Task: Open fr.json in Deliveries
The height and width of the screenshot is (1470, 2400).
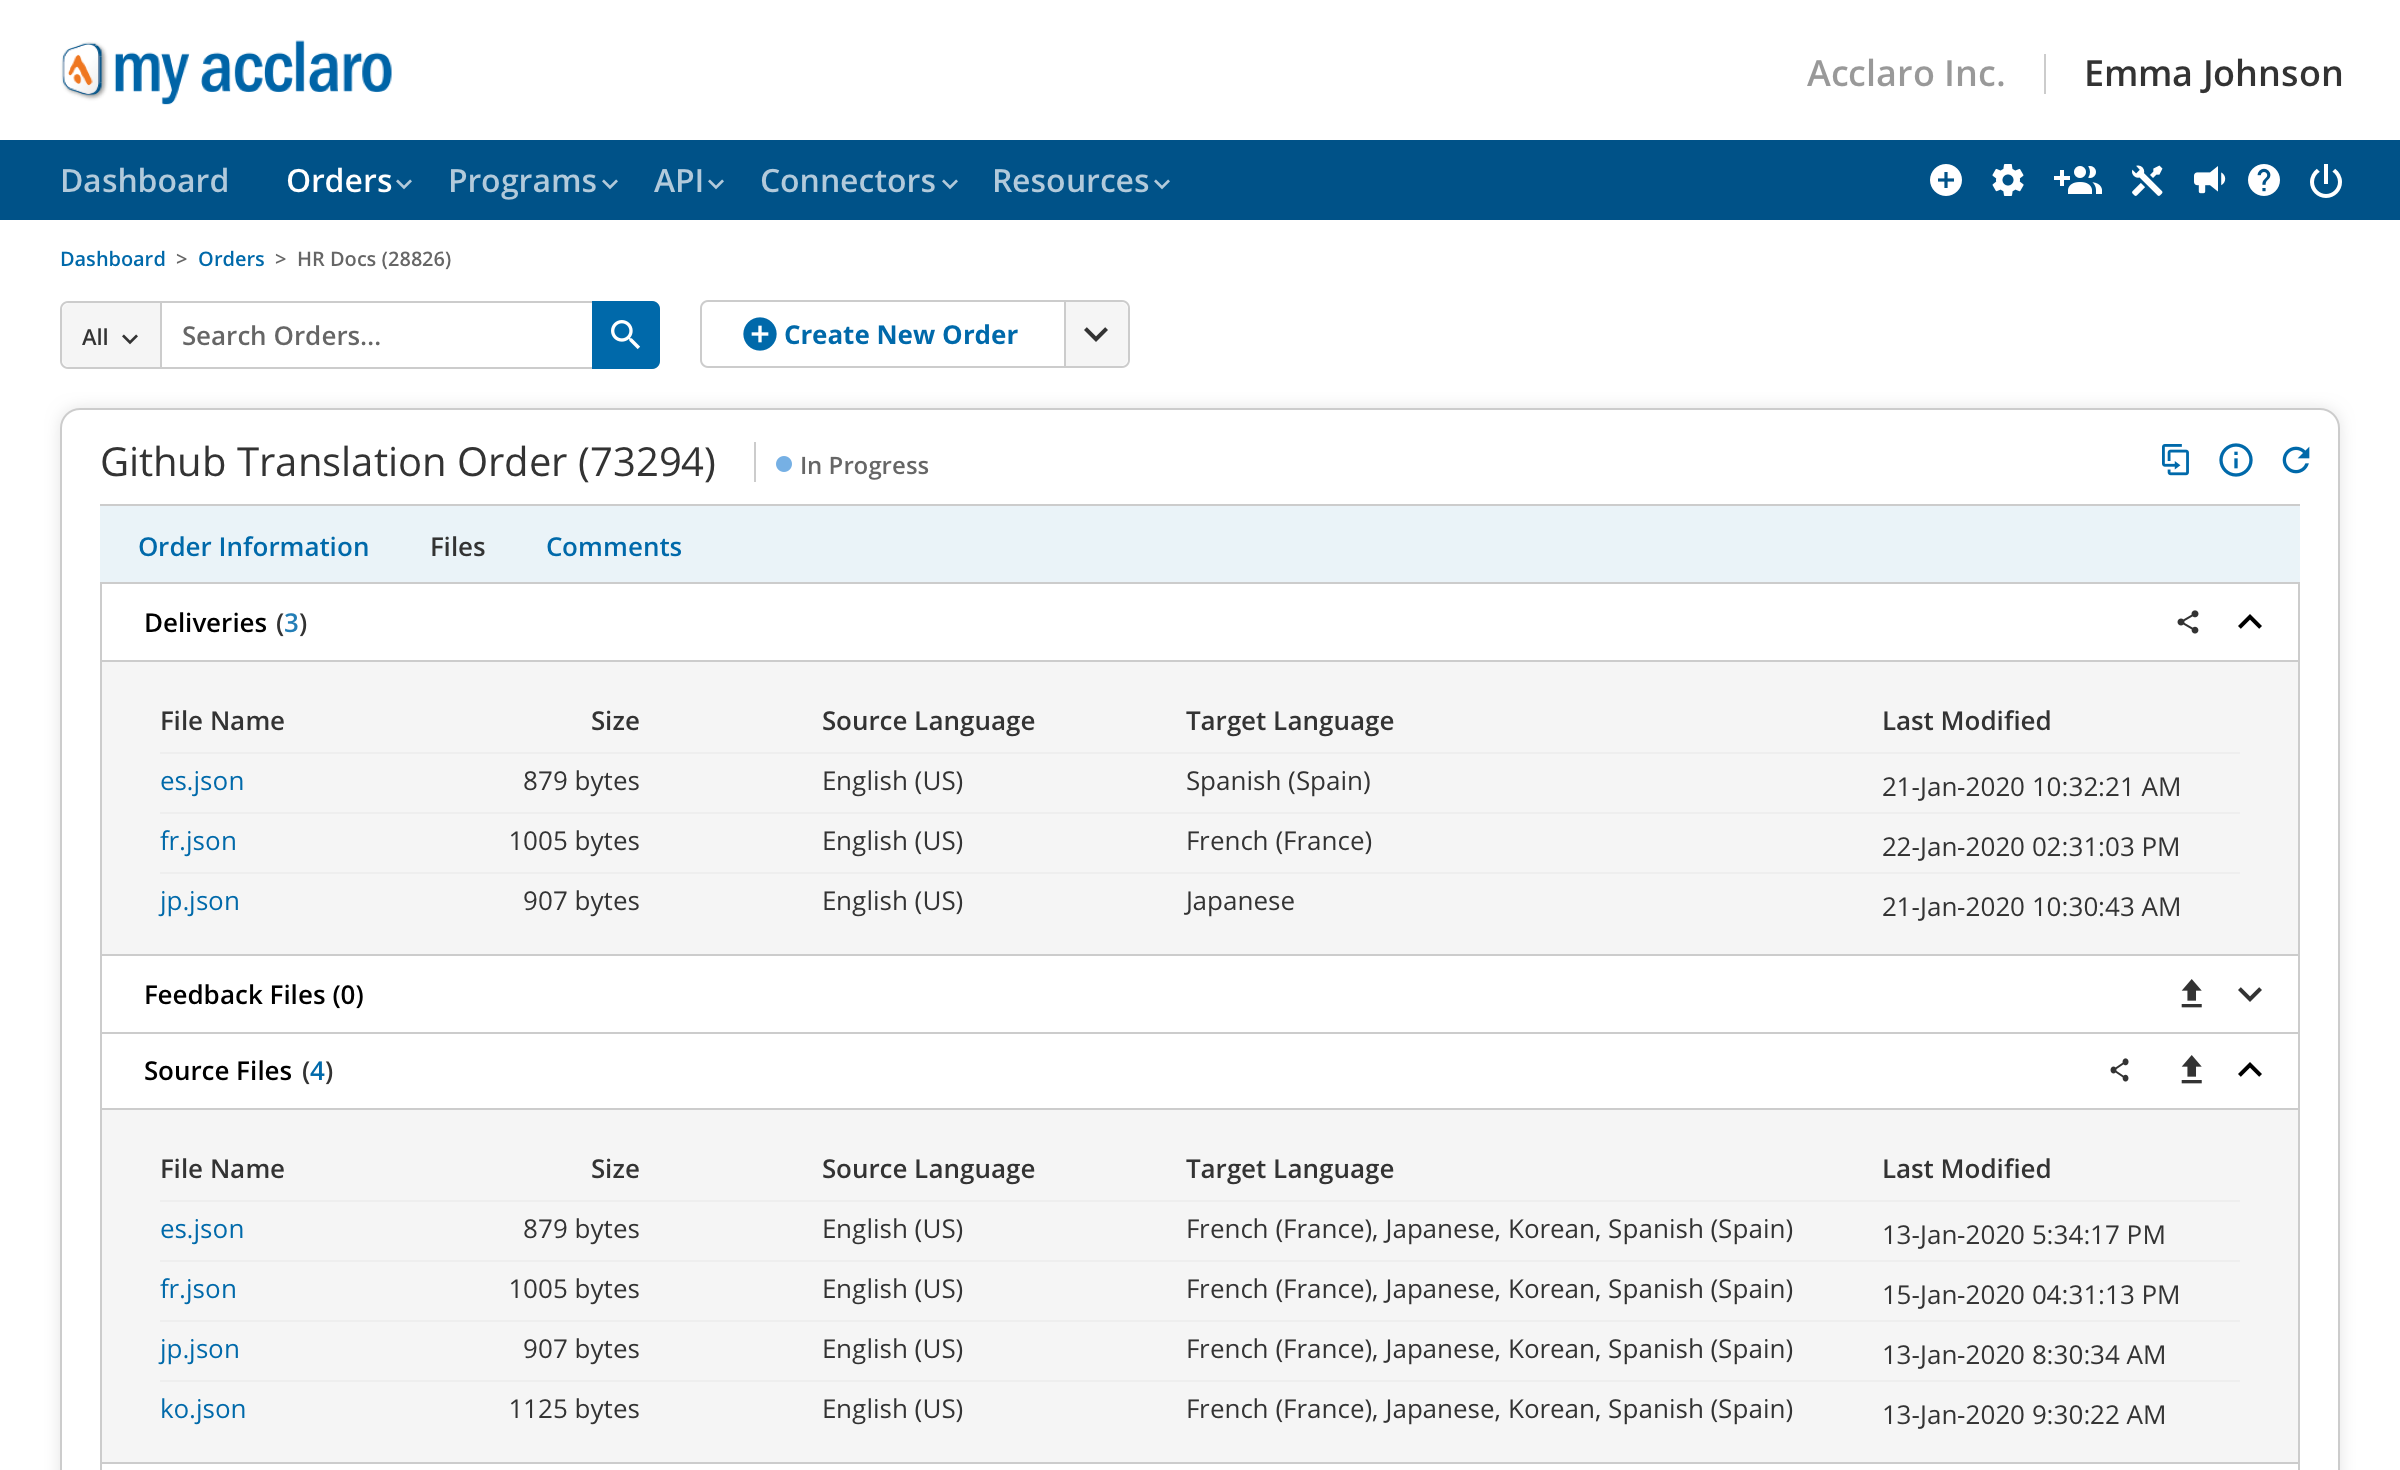Action: (x=198, y=841)
